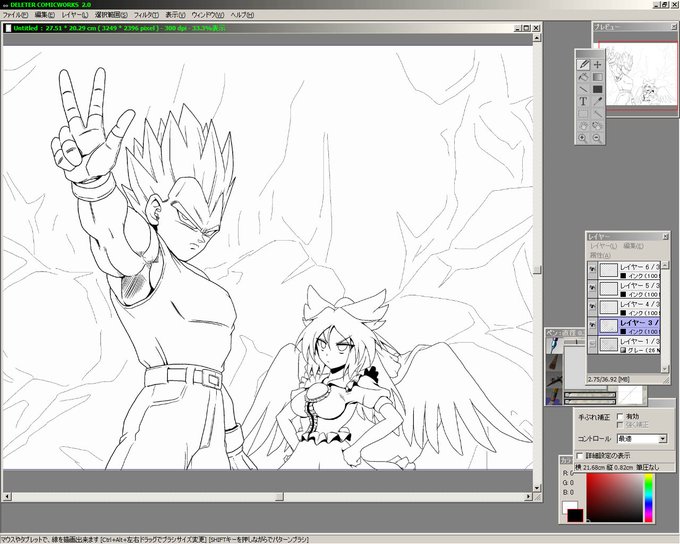Viewport: 680px width, 544px height.
Task: Open the ファイル(F) menu
Action: (15, 15)
